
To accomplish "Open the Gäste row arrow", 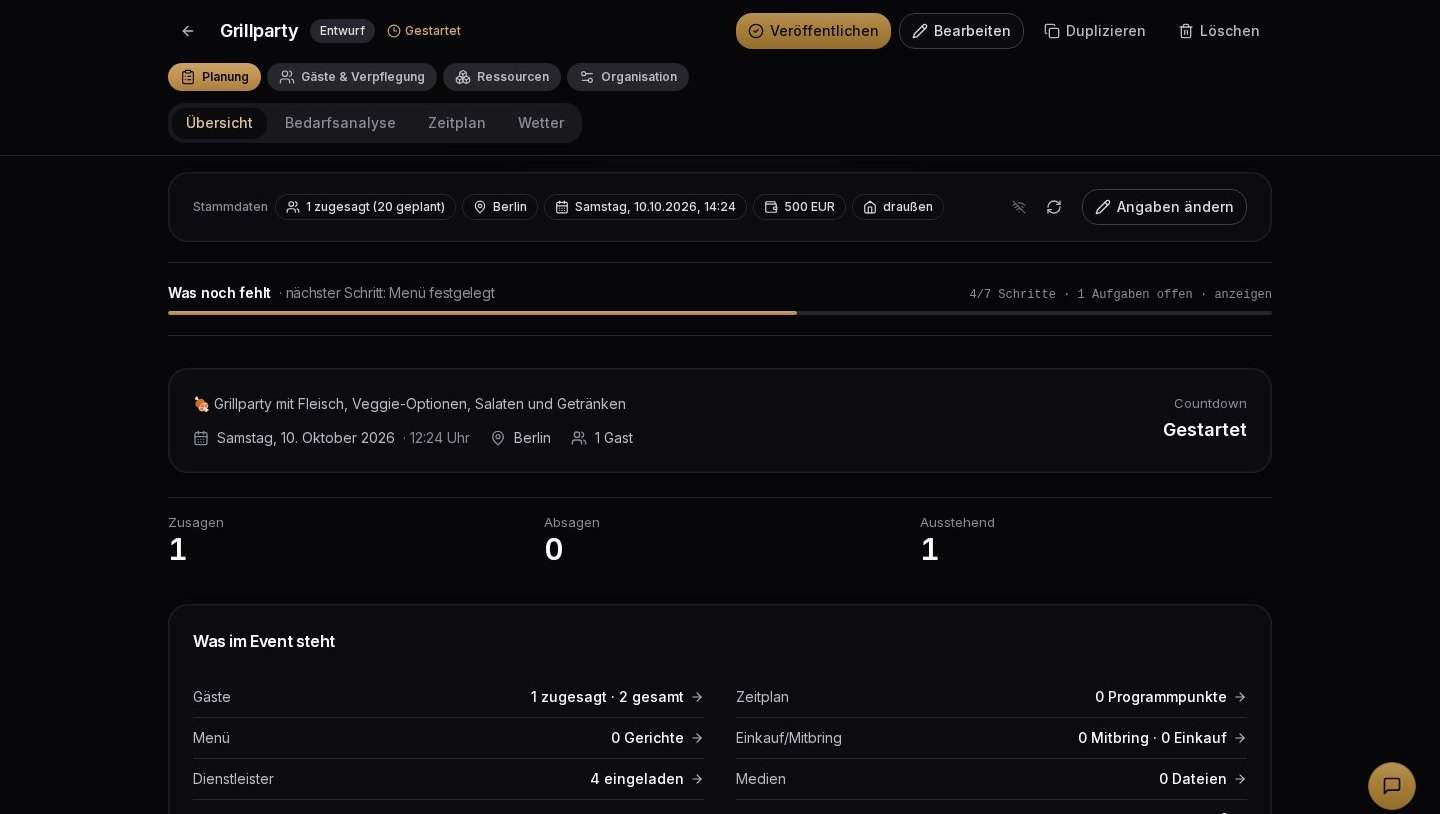I will pos(697,697).
